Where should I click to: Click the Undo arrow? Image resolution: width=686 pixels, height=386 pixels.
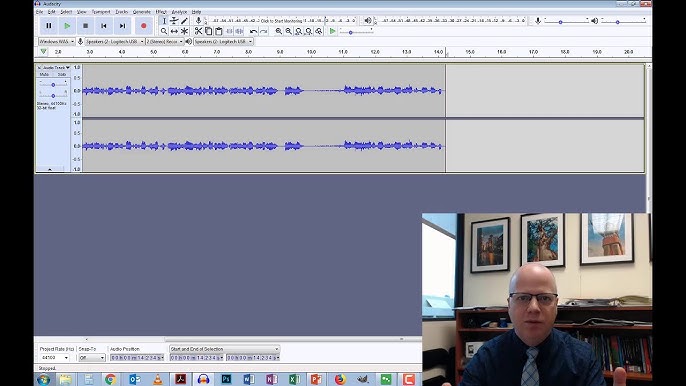(253, 31)
